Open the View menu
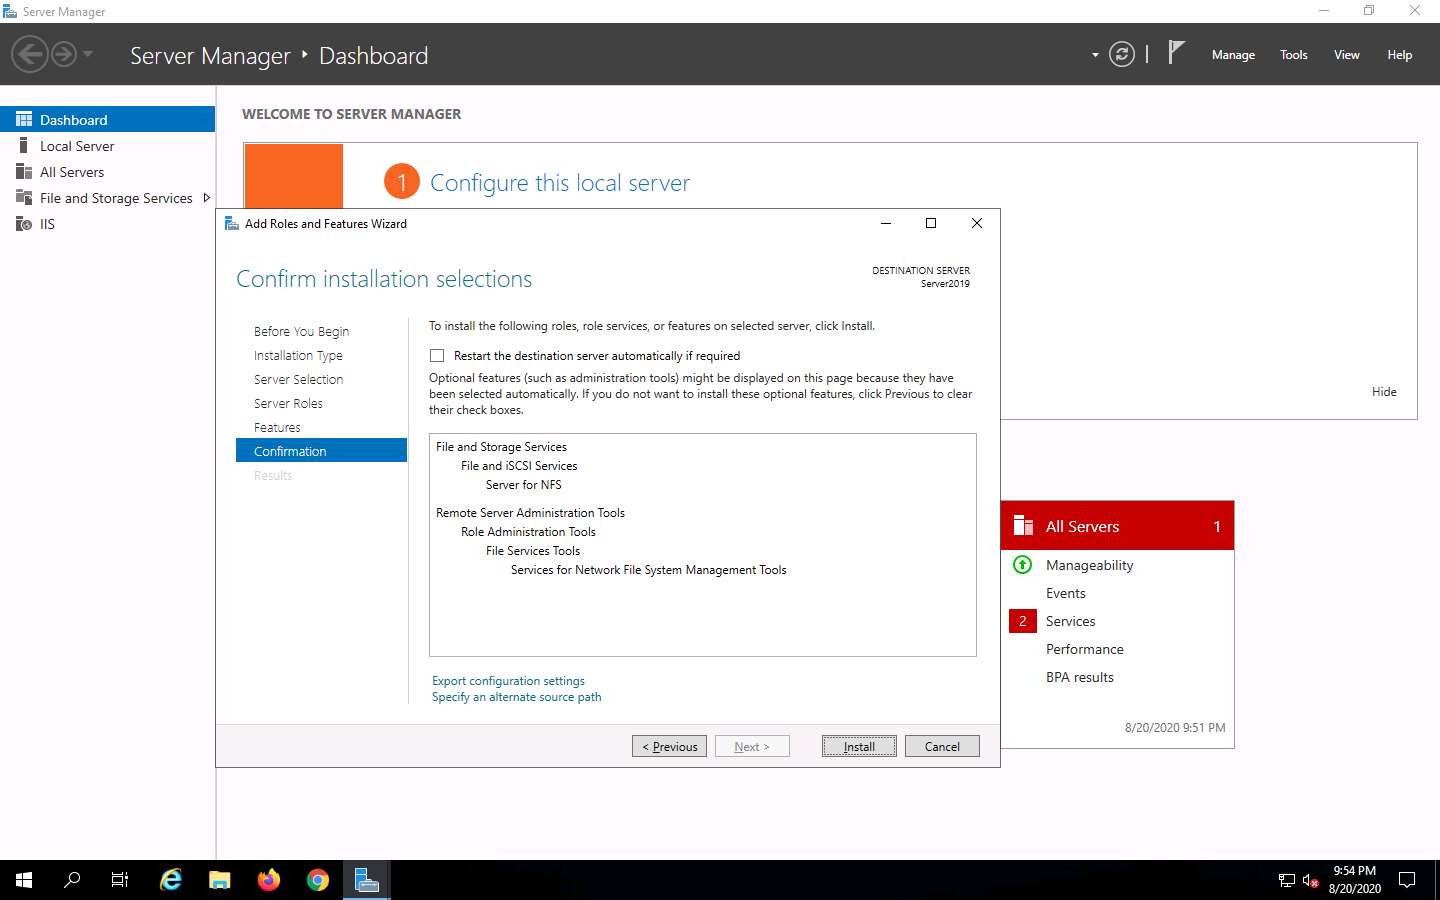 click(x=1346, y=55)
